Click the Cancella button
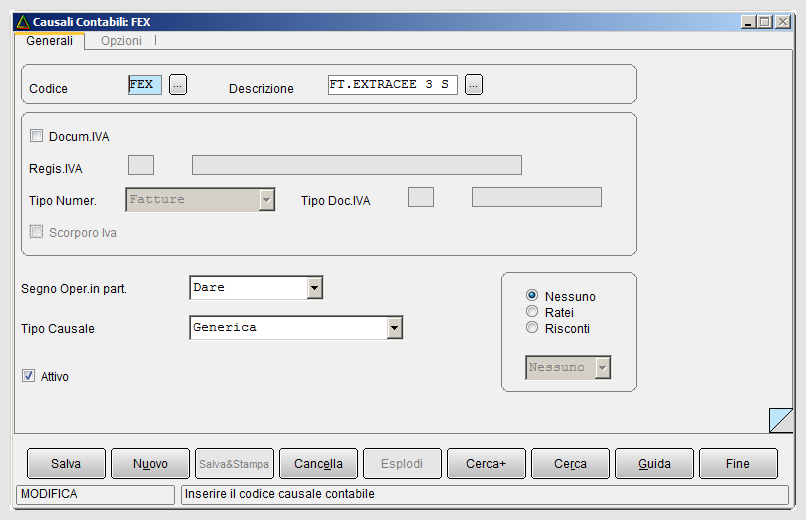806x520 pixels. click(x=318, y=463)
